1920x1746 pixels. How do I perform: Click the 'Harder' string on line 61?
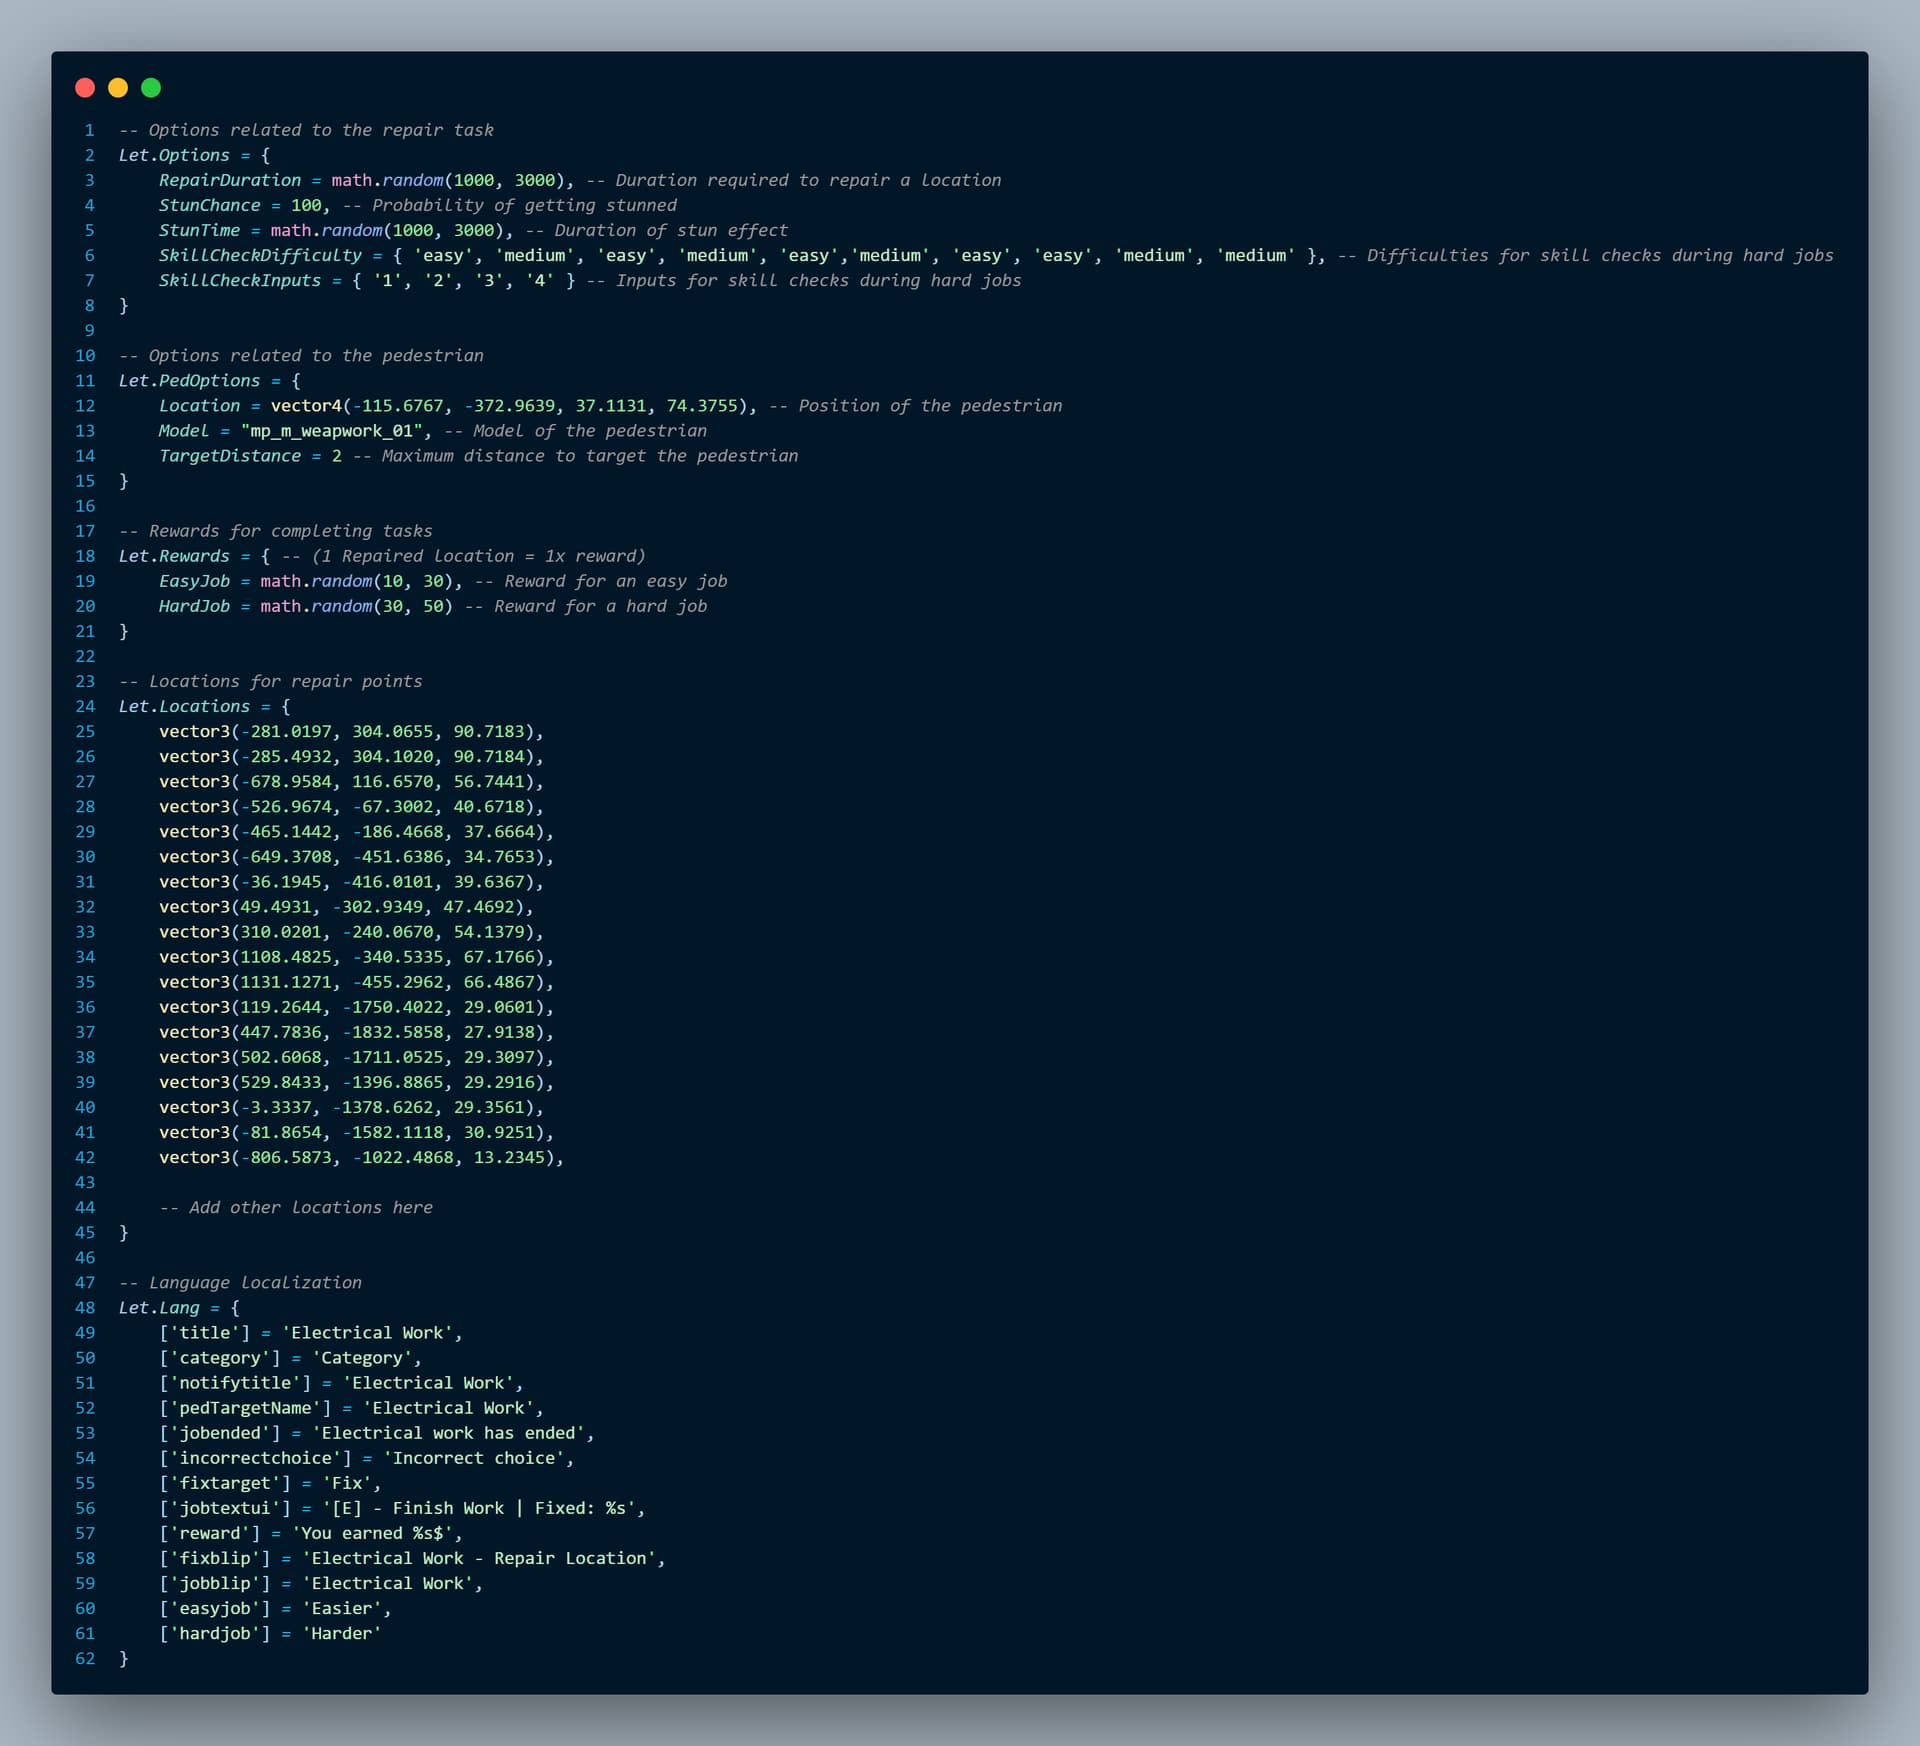click(341, 1633)
